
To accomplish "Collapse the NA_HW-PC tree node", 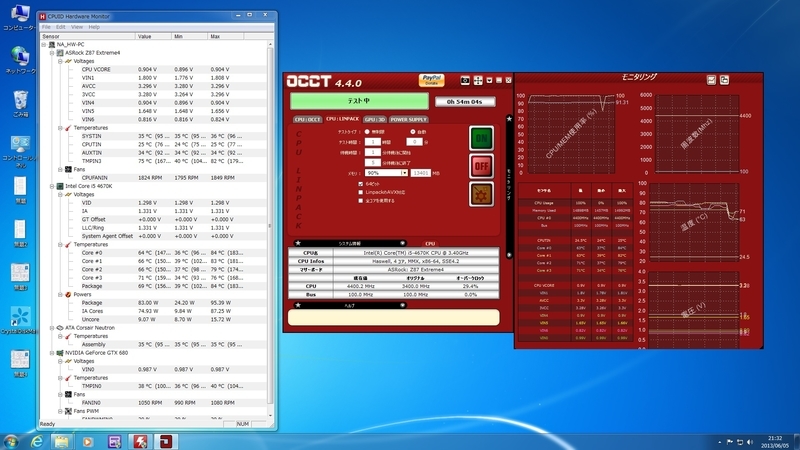I will (44, 44).
